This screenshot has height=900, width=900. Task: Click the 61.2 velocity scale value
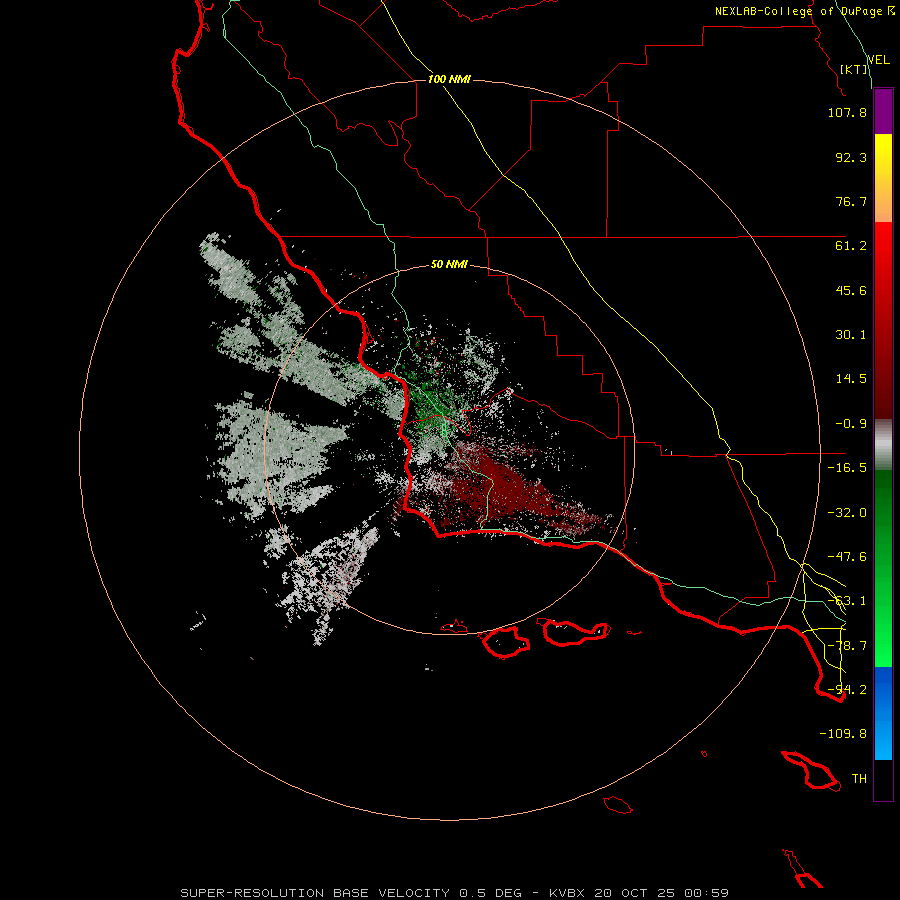point(851,246)
